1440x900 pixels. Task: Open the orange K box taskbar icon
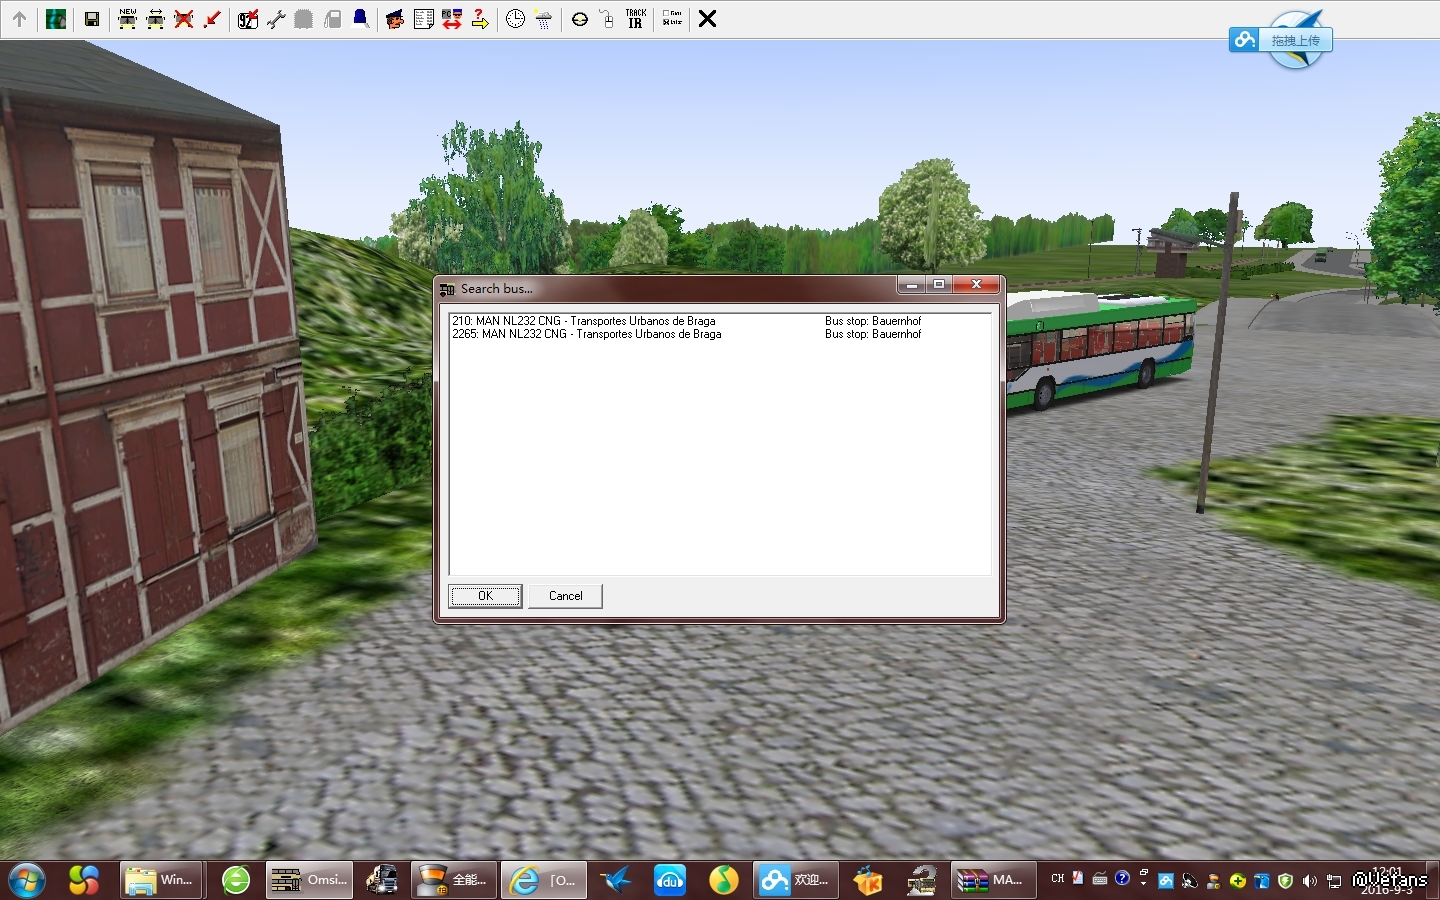(x=868, y=880)
